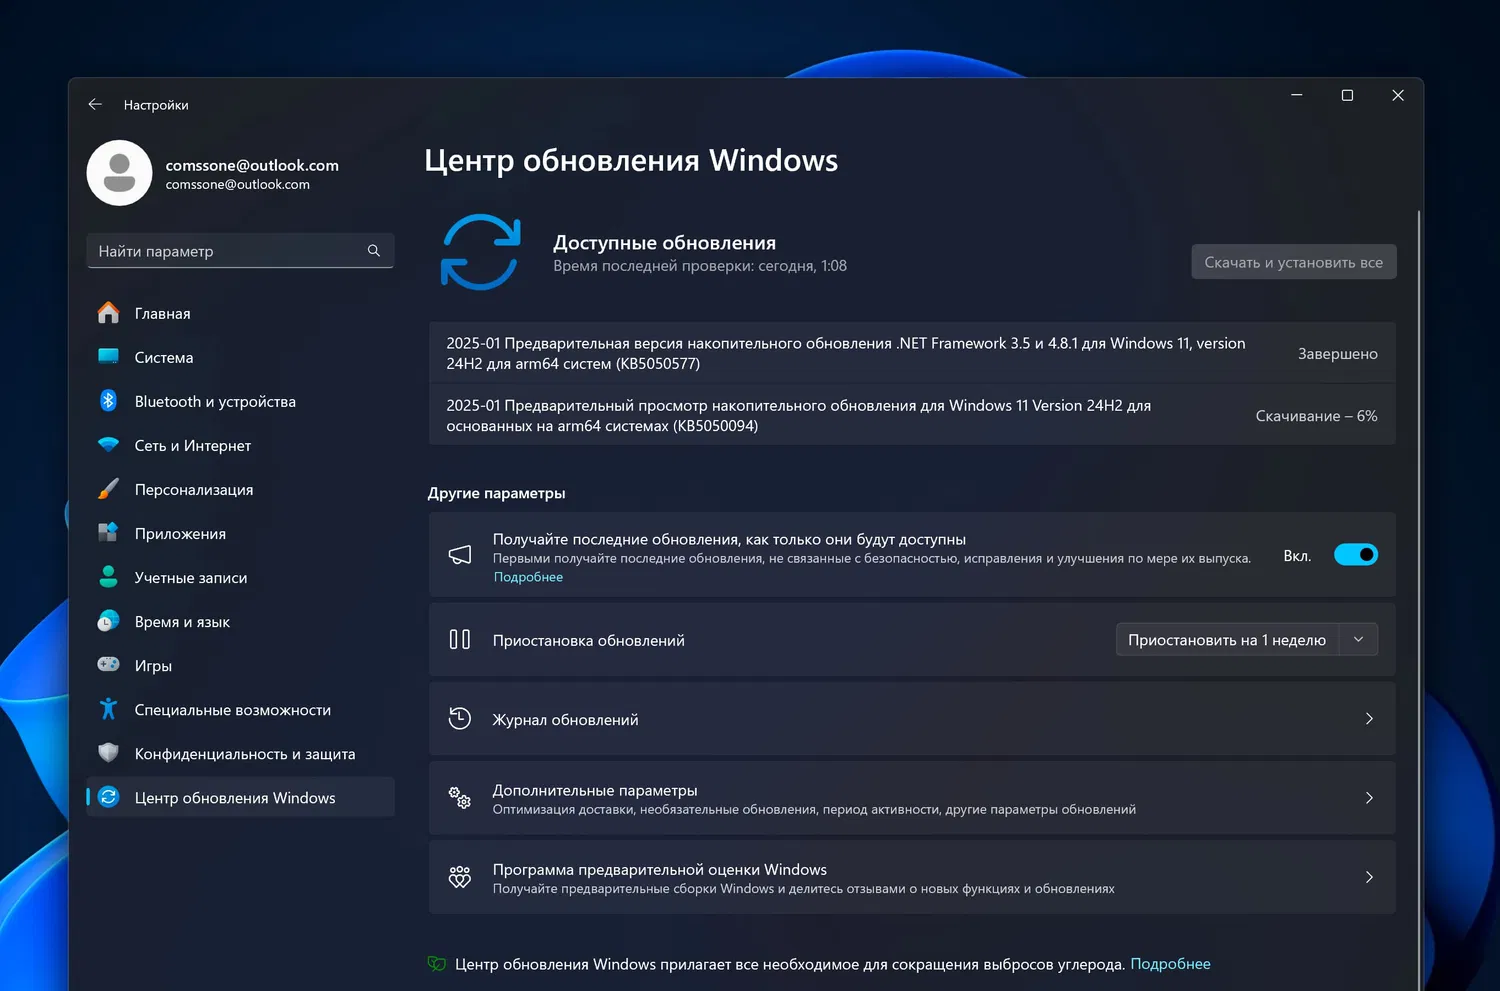
Task: Go to Bluetooth и устройства section
Action: (240, 401)
